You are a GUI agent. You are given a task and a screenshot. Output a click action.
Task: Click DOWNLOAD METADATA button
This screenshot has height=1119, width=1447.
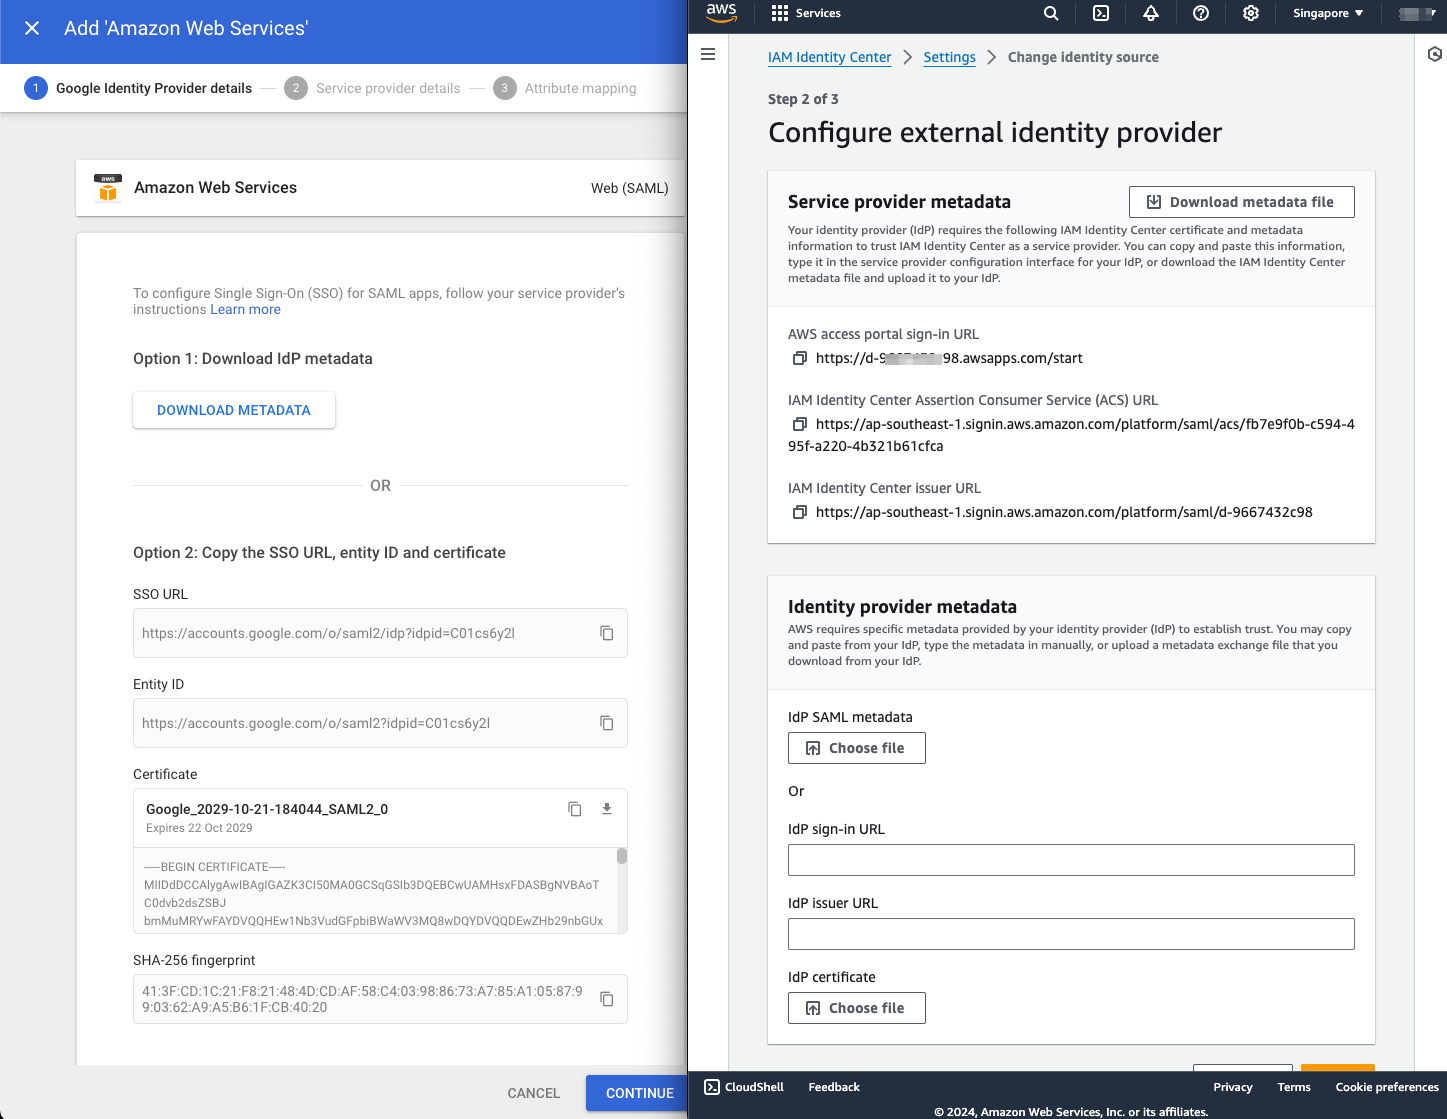point(234,410)
